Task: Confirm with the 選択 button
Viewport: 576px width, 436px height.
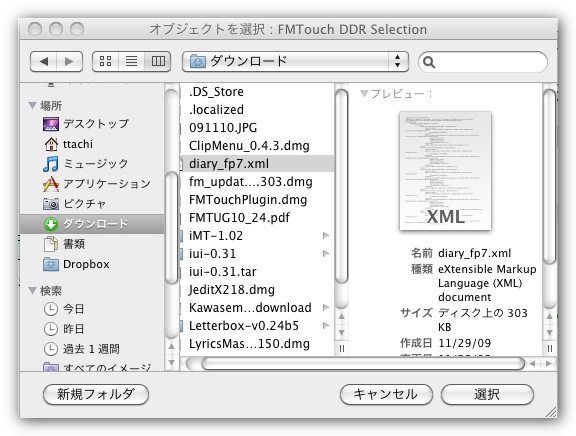Action: coord(487,394)
